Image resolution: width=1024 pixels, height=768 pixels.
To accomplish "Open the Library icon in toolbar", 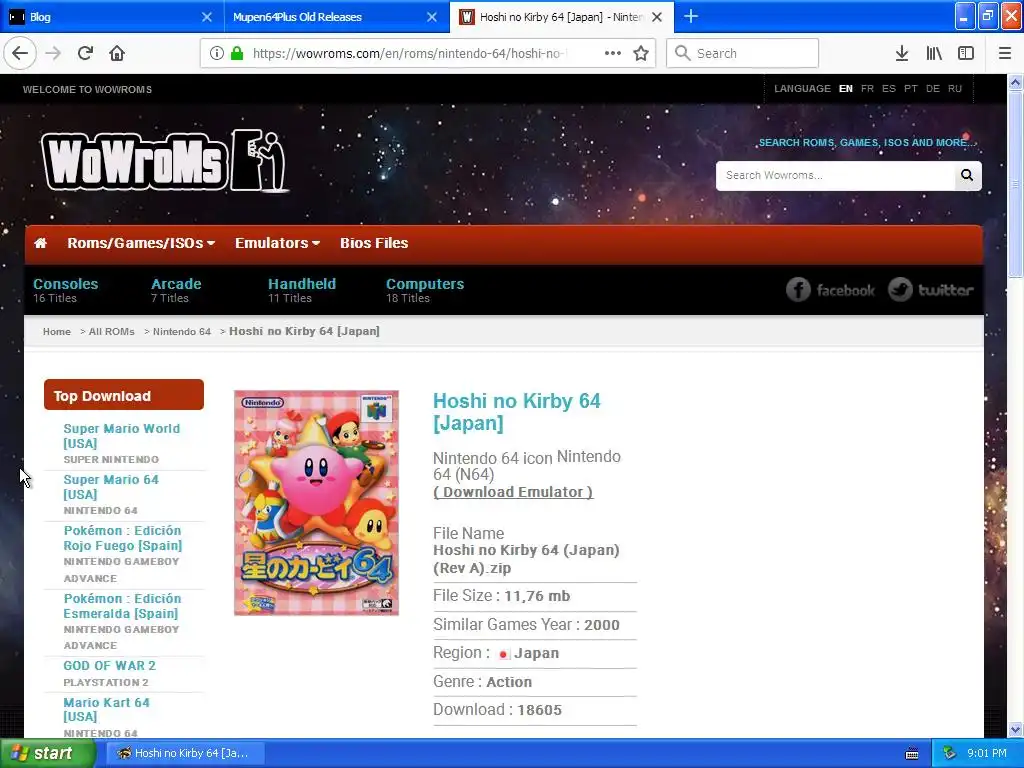I will 934,54.
